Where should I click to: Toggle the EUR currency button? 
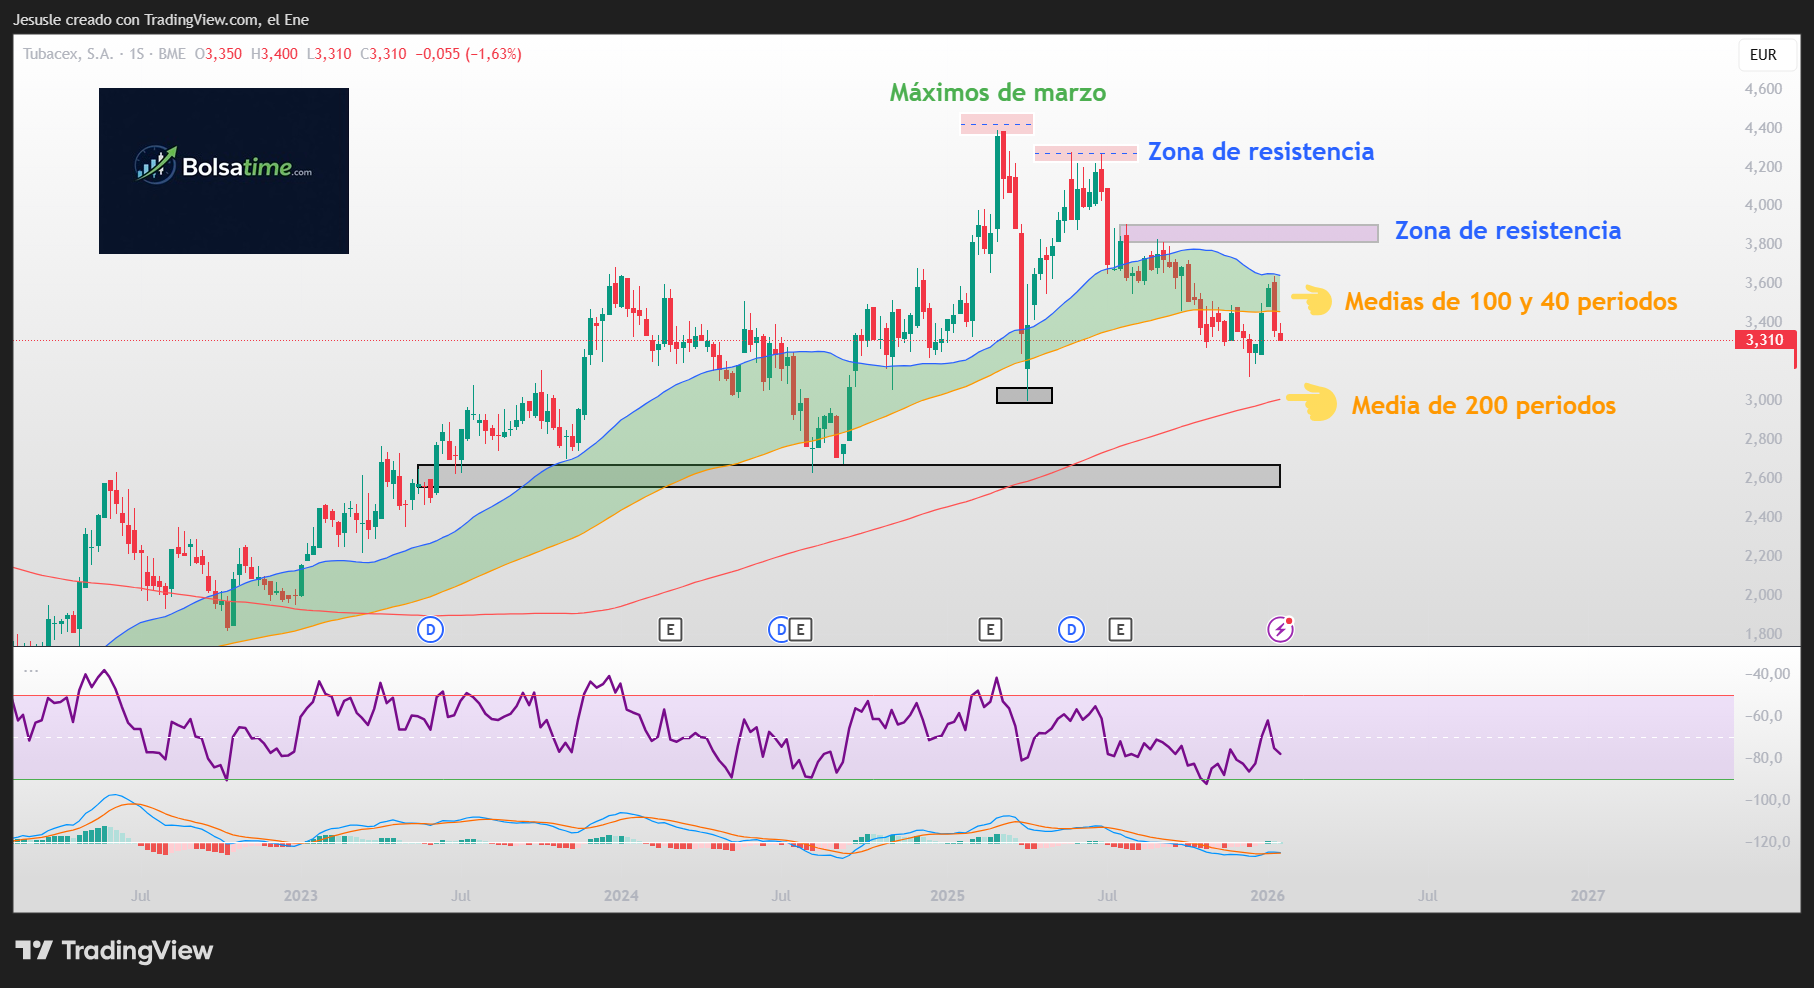[x=1764, y=55]
